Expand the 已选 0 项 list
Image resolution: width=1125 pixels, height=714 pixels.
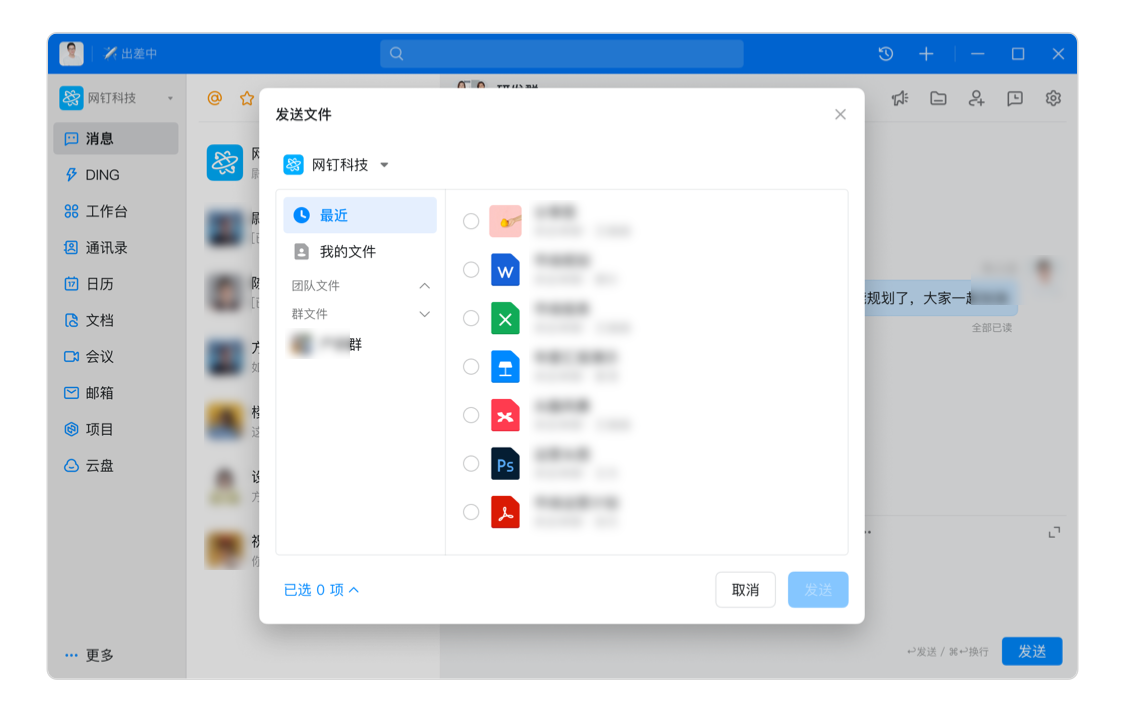point(321,590)
